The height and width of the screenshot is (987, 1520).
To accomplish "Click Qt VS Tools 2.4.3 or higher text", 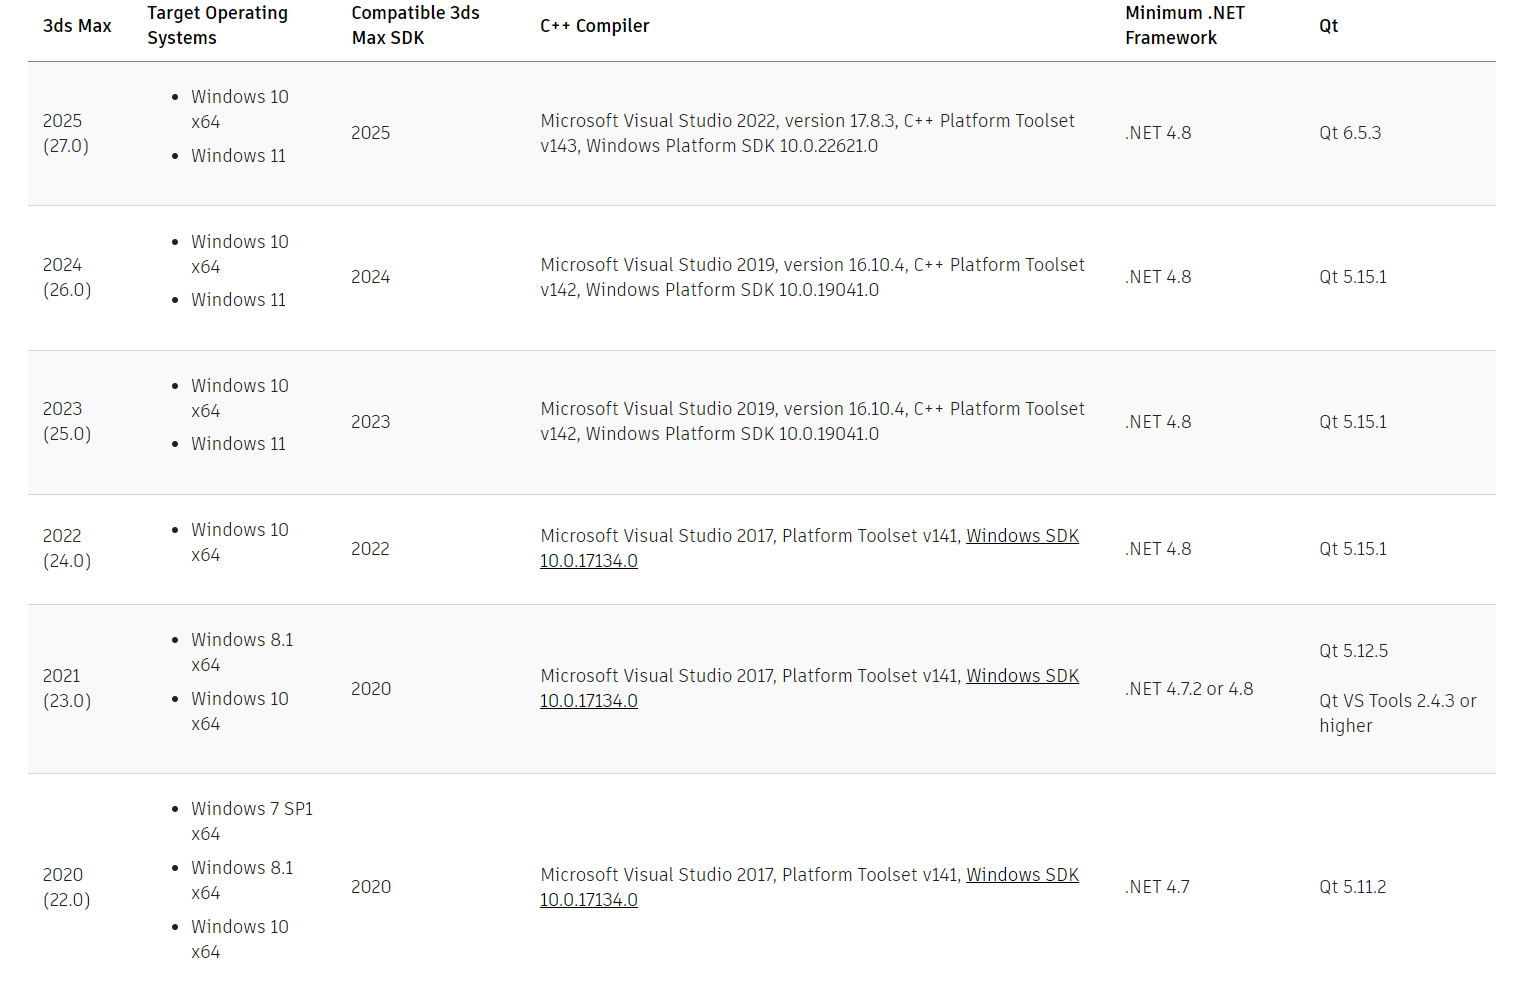I will point(1397,713).
